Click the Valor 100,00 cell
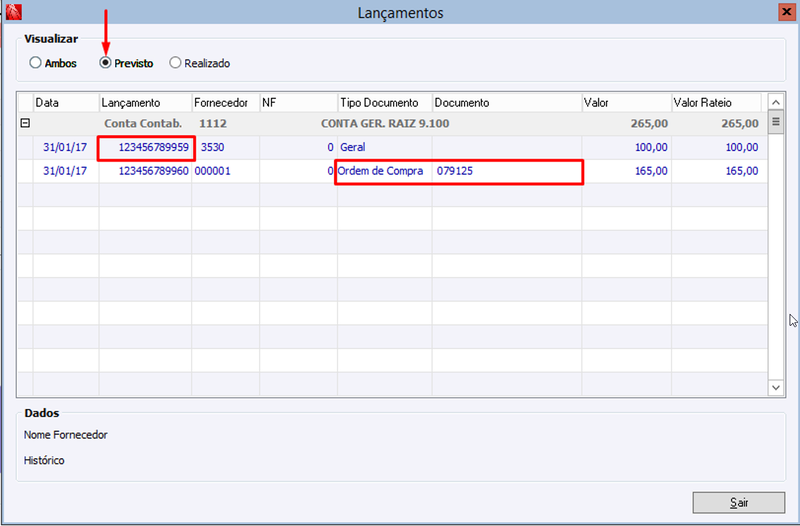800x526 pixels. (x=627, y=147)
